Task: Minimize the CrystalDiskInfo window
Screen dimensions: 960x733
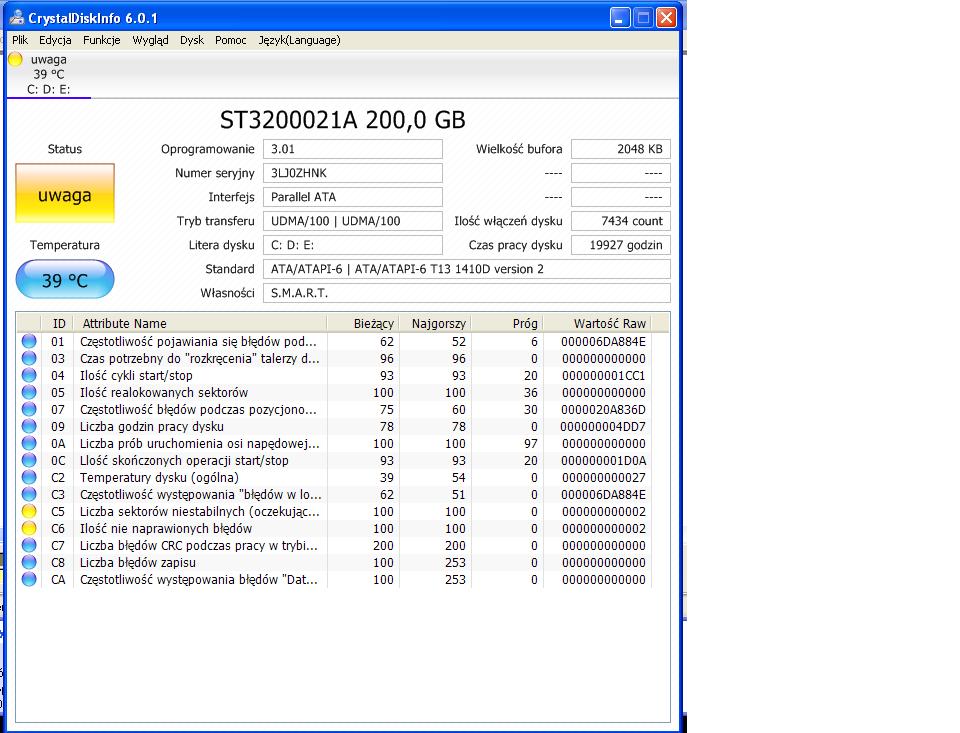Action: tap(620, 18)
